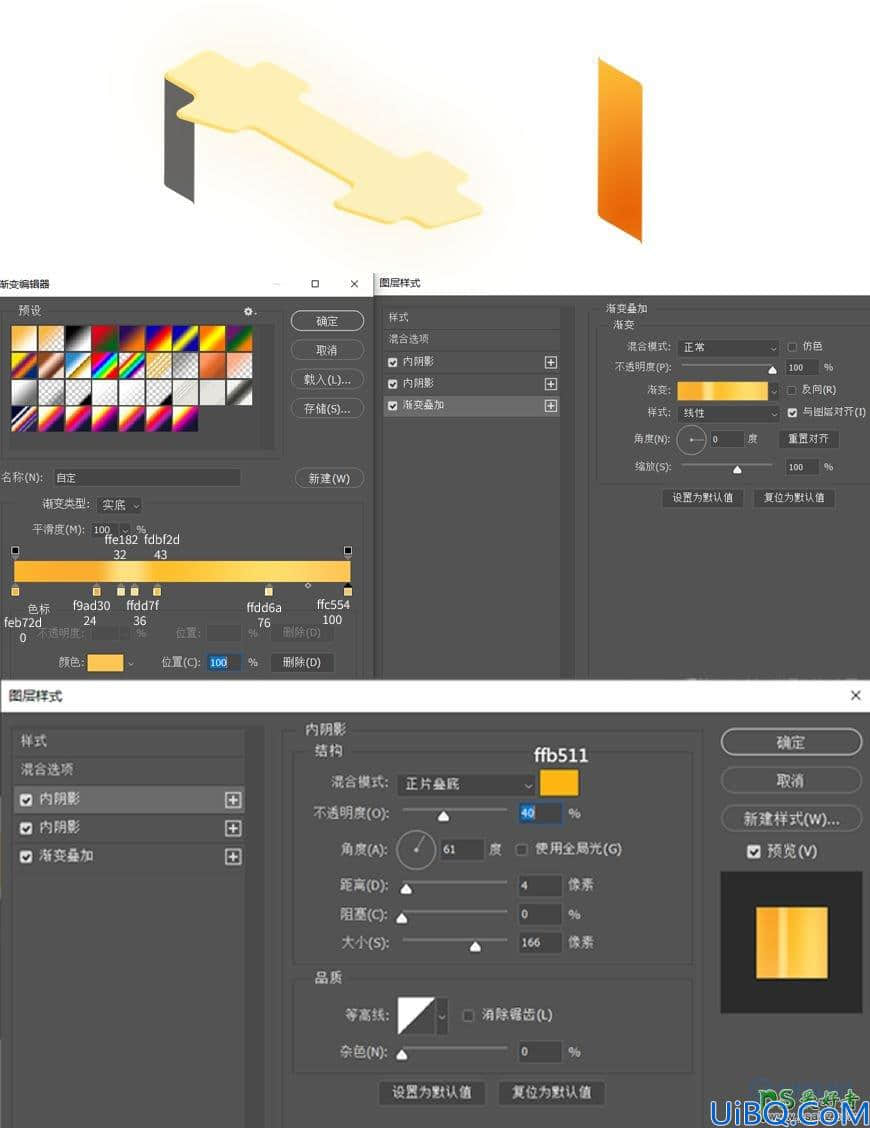Select first 内阴影 row in the 渐变叠加 dialog

[x=471, y=362]
